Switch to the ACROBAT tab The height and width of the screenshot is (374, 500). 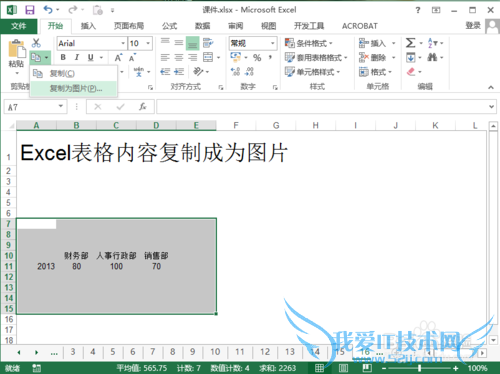point(360,26)
